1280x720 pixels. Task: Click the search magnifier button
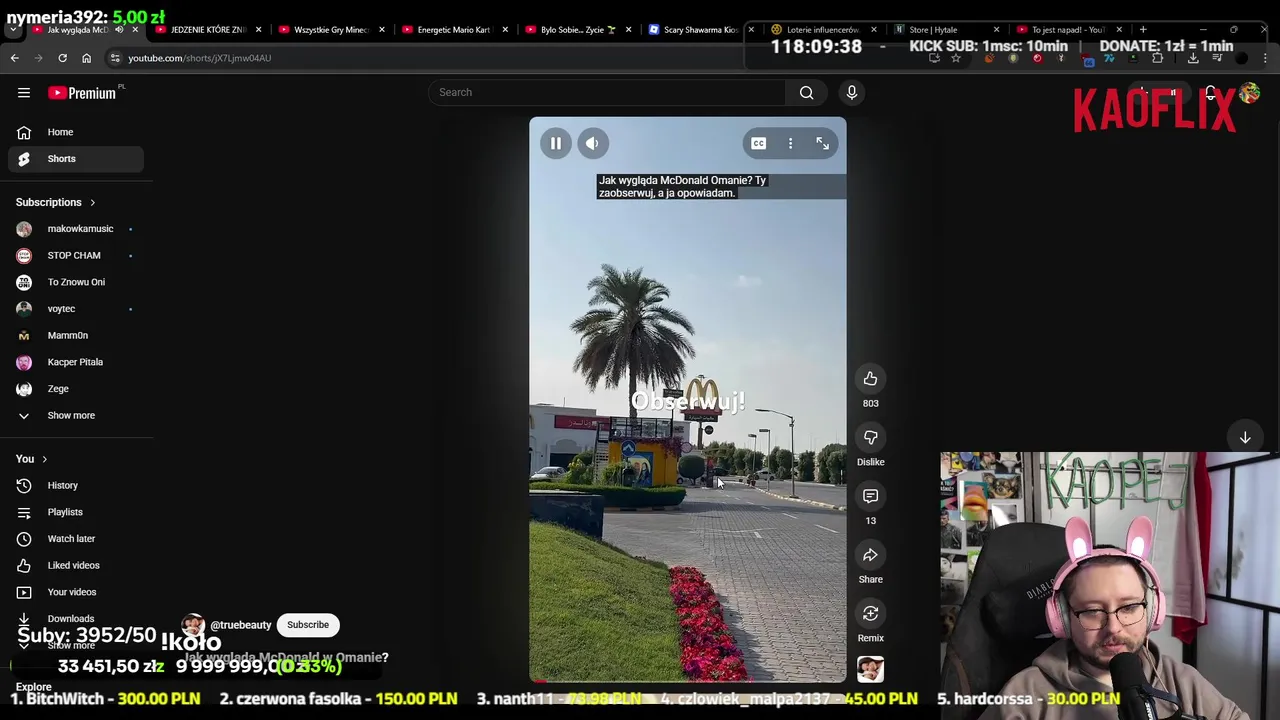(806, 92)
